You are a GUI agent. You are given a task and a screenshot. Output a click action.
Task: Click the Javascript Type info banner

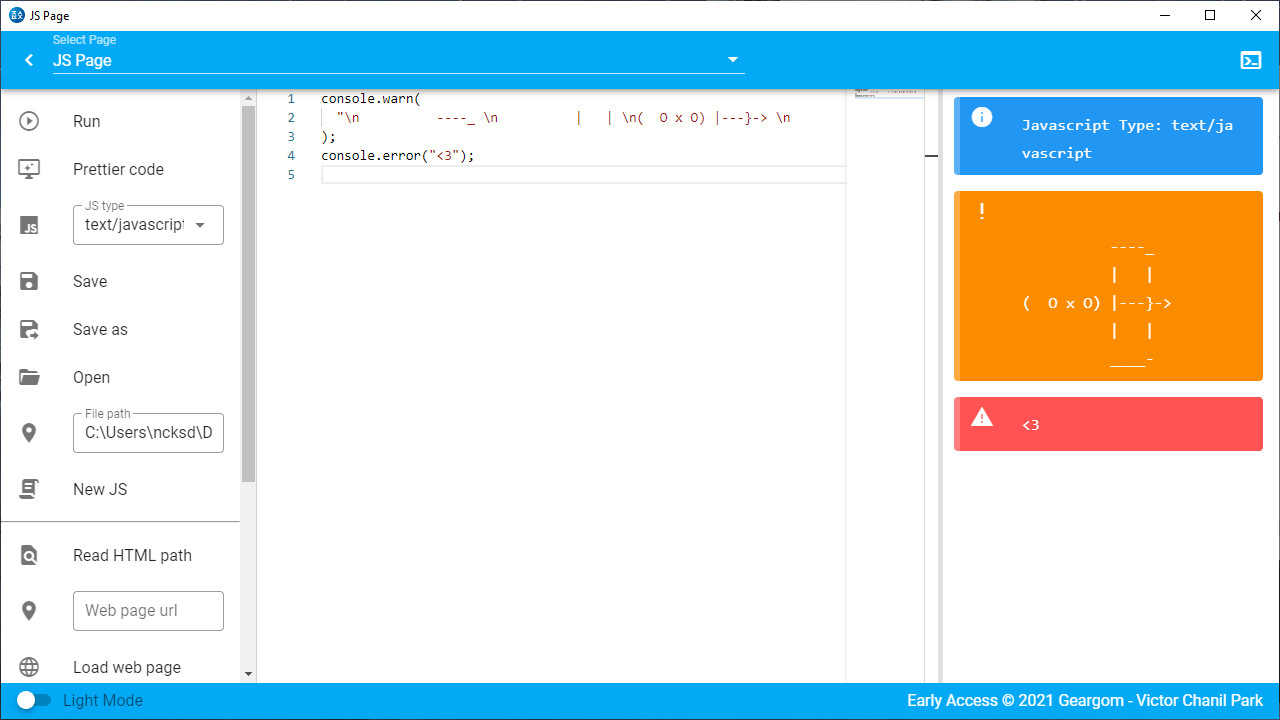point(1108,135)
